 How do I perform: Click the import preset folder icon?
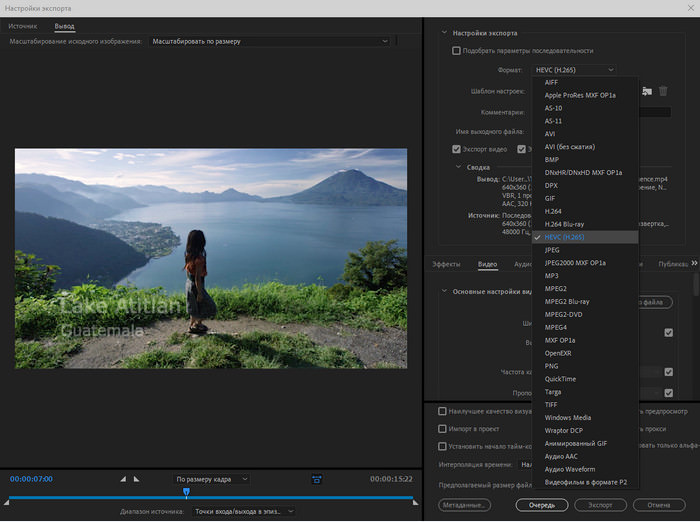click(x=647, y=91)
